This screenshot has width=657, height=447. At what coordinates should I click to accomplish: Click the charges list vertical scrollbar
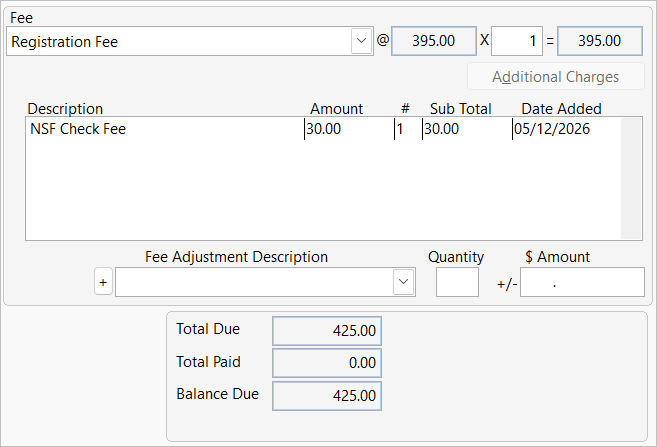click(x=631, y=178)
